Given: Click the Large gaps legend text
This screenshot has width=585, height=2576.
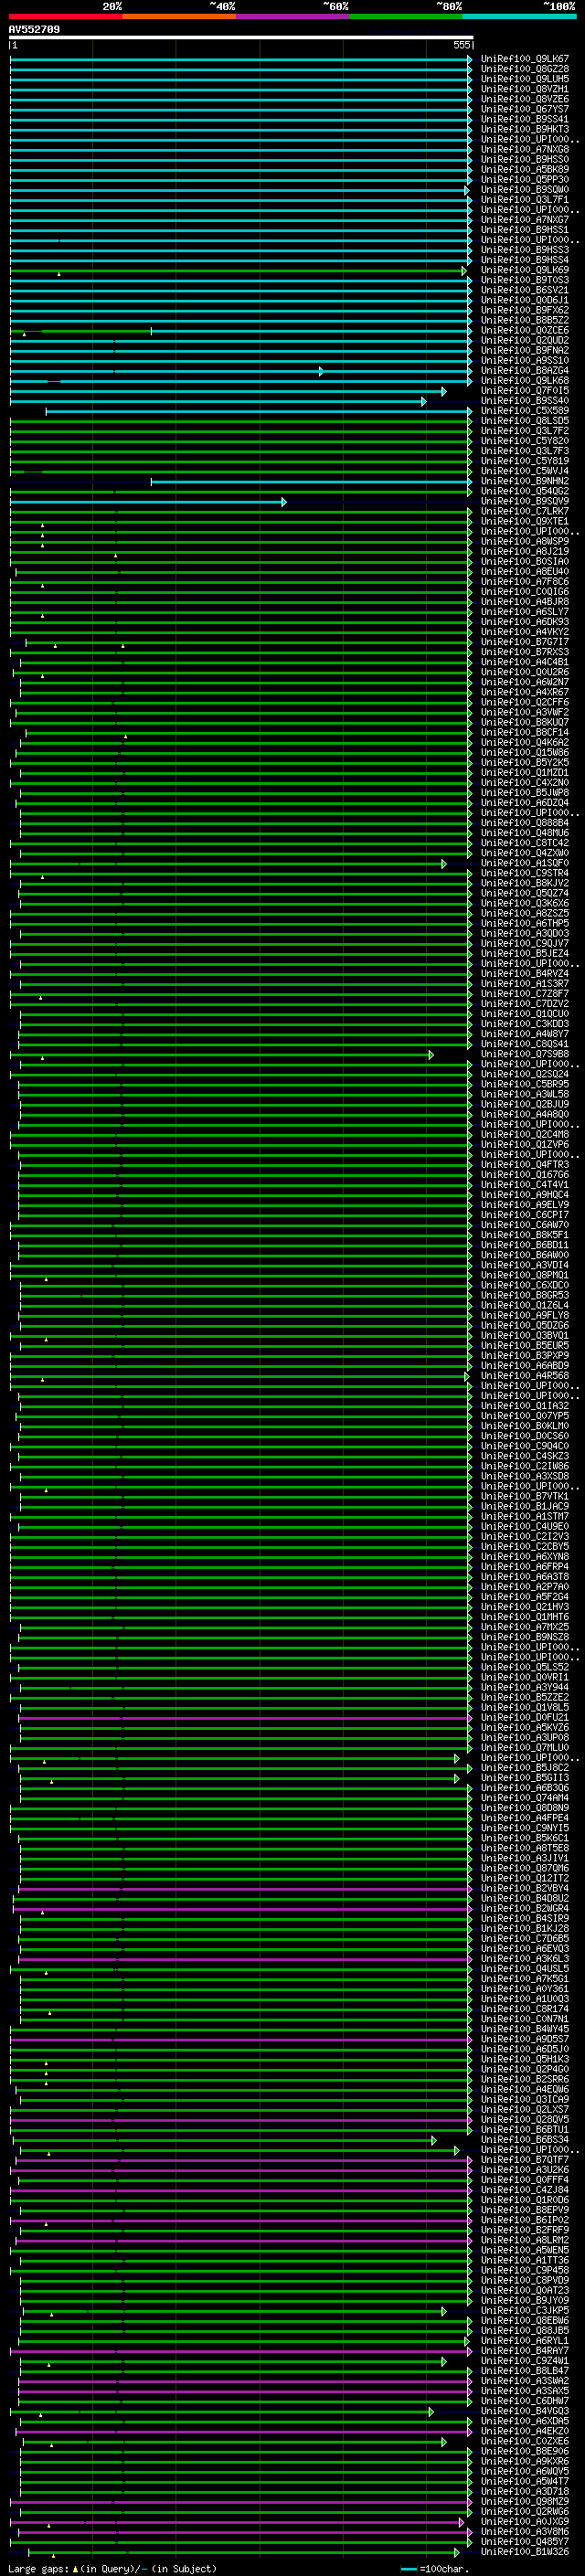Looking at the screenshot, I should coord(112,2568).
